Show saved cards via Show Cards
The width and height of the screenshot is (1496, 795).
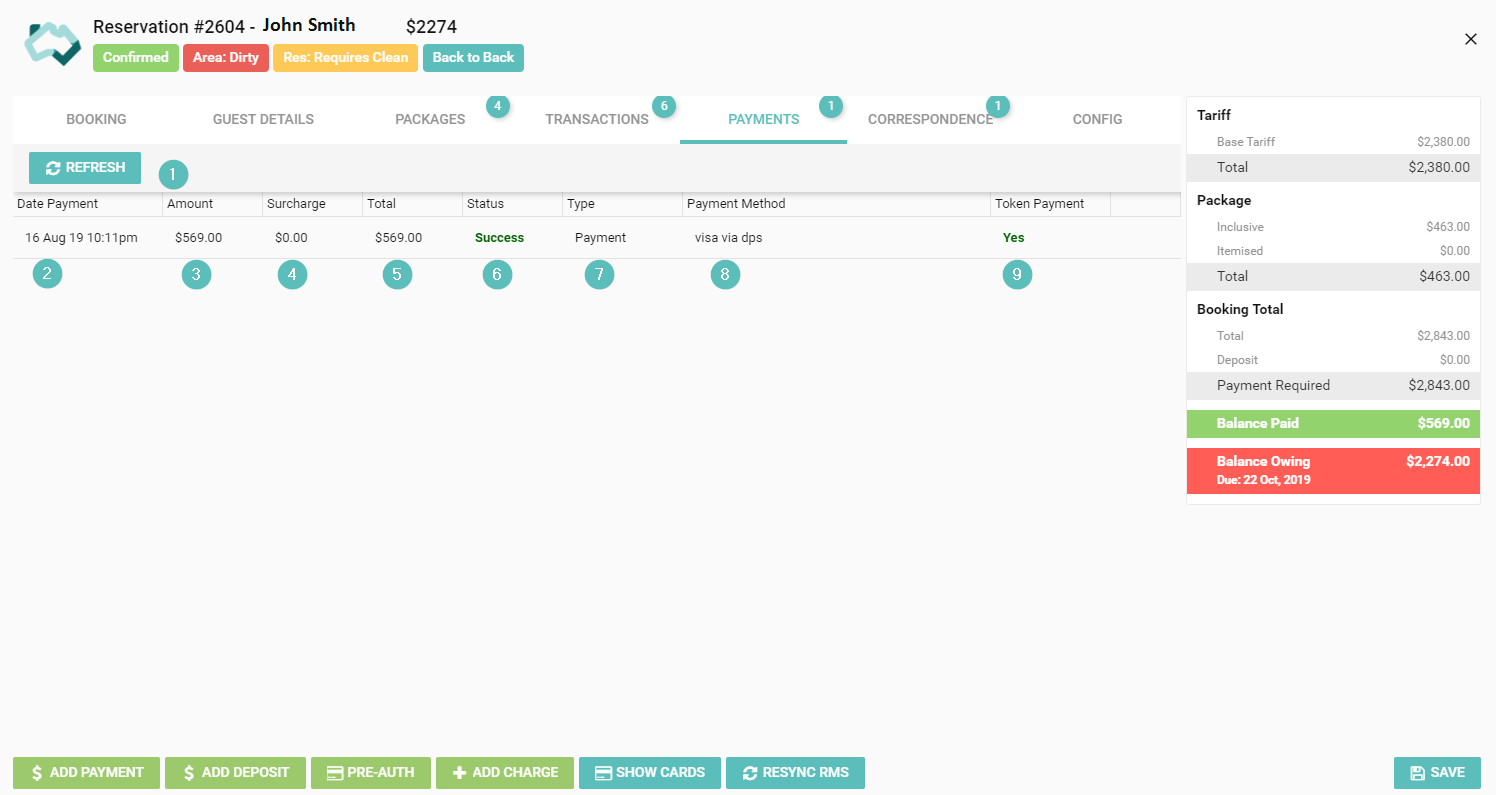pos(649,773)
